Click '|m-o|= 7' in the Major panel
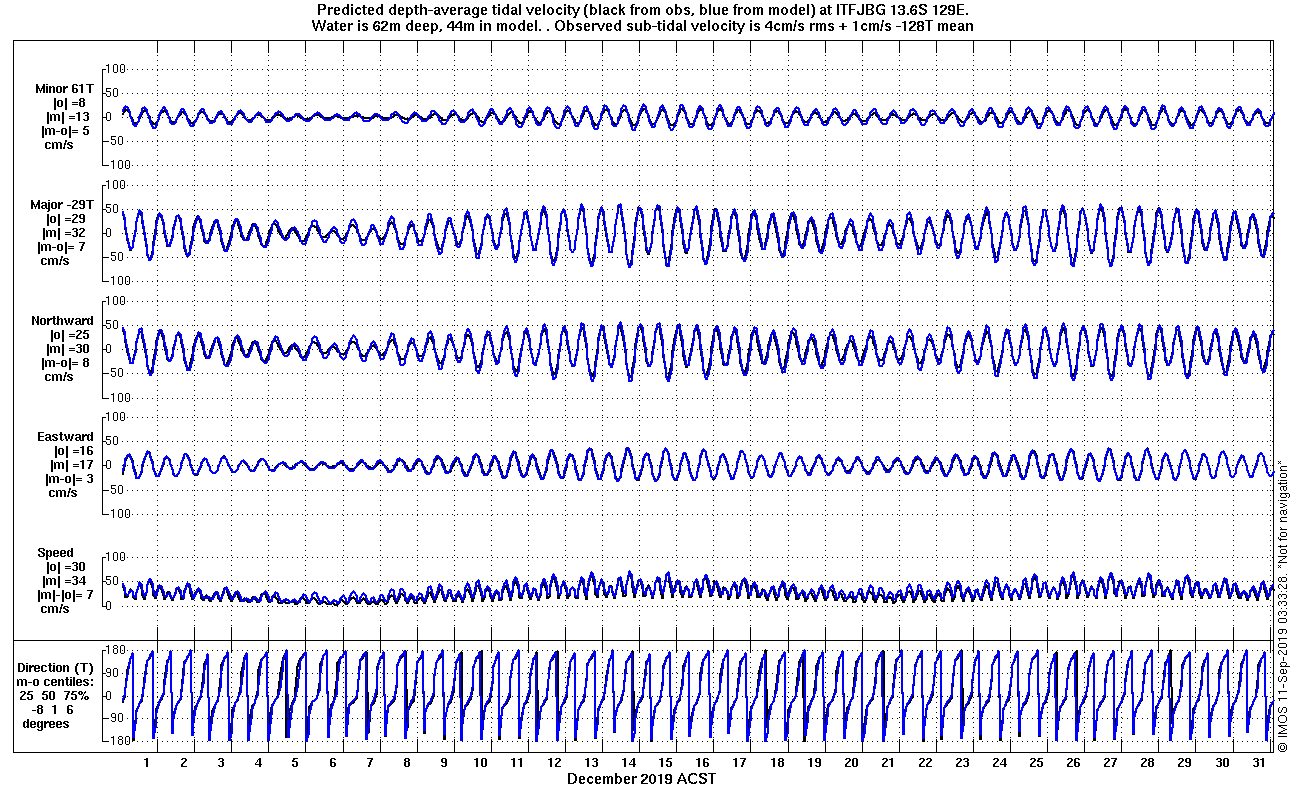The width and height of the screenshot is (1300, 800). point(62,247)
